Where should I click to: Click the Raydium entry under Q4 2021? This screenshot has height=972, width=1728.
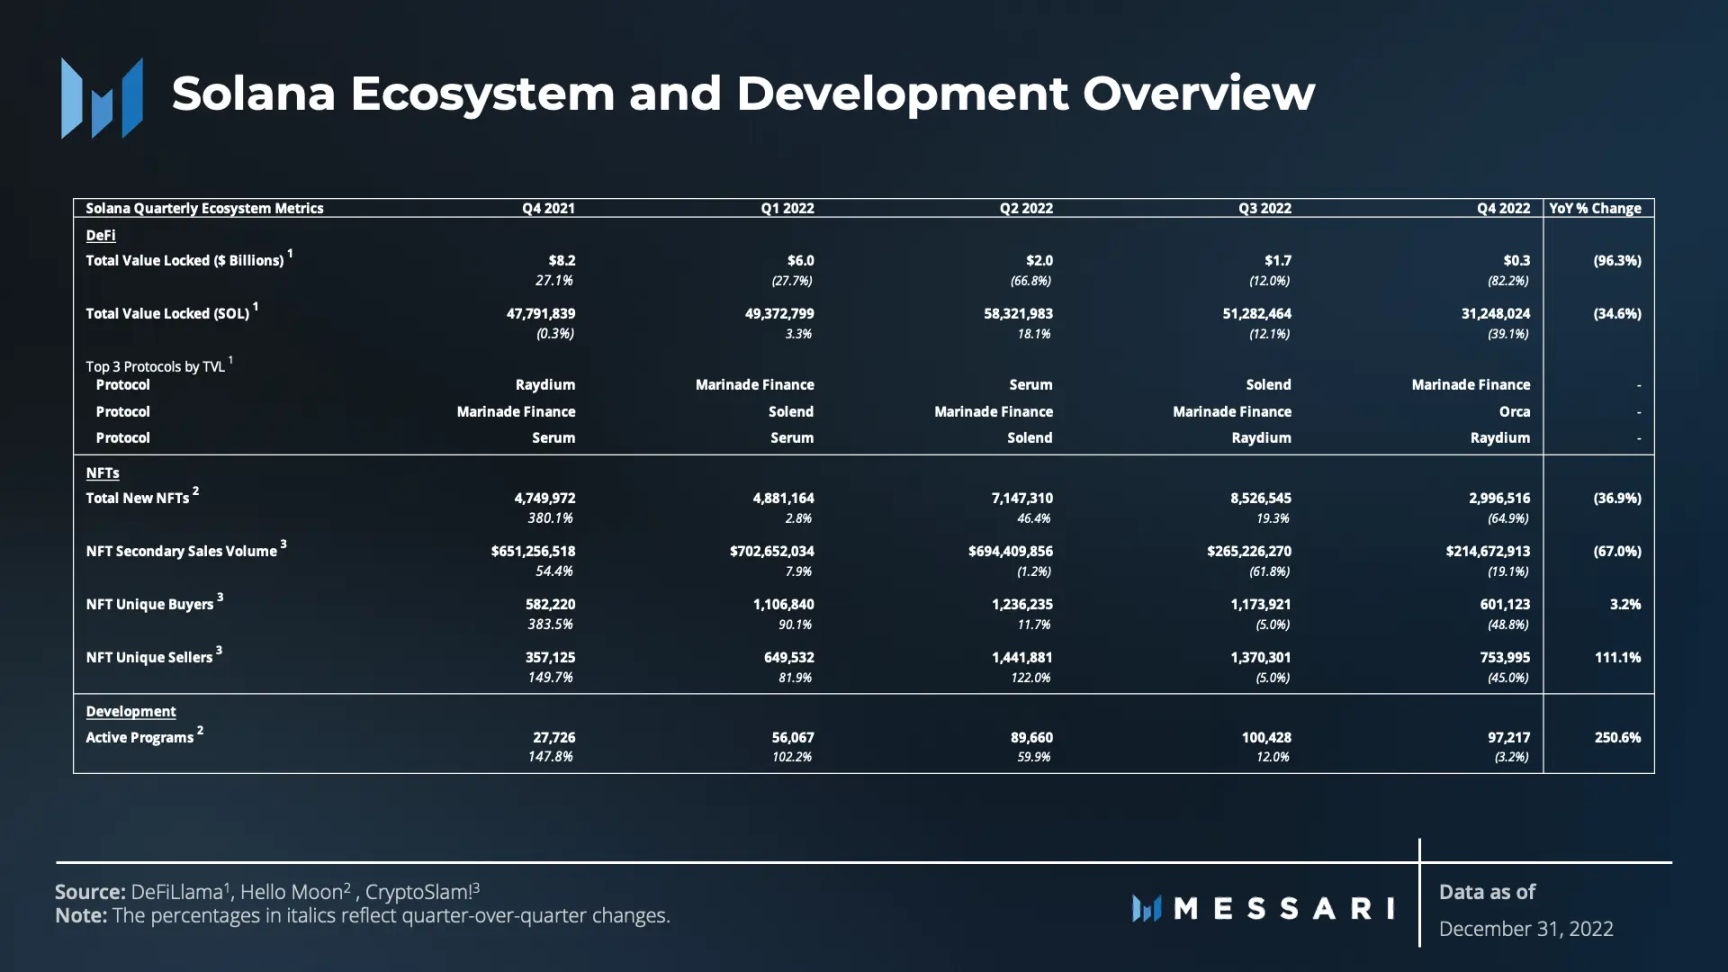(x=545, y=384)
